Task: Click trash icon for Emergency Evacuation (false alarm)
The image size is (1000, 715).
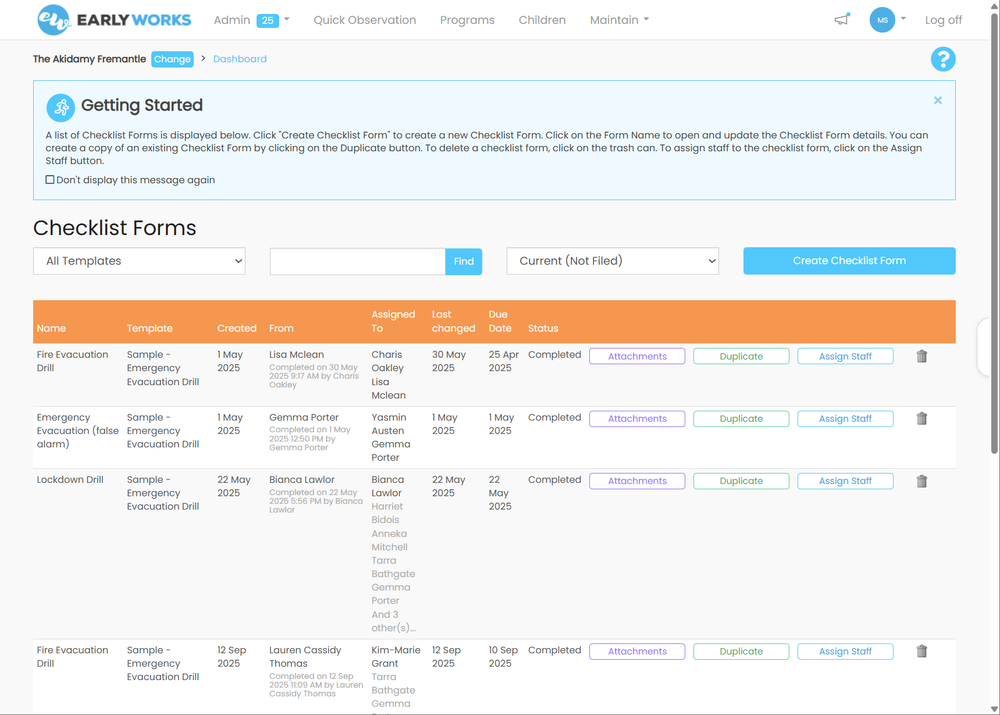Action: coord(922,419)
